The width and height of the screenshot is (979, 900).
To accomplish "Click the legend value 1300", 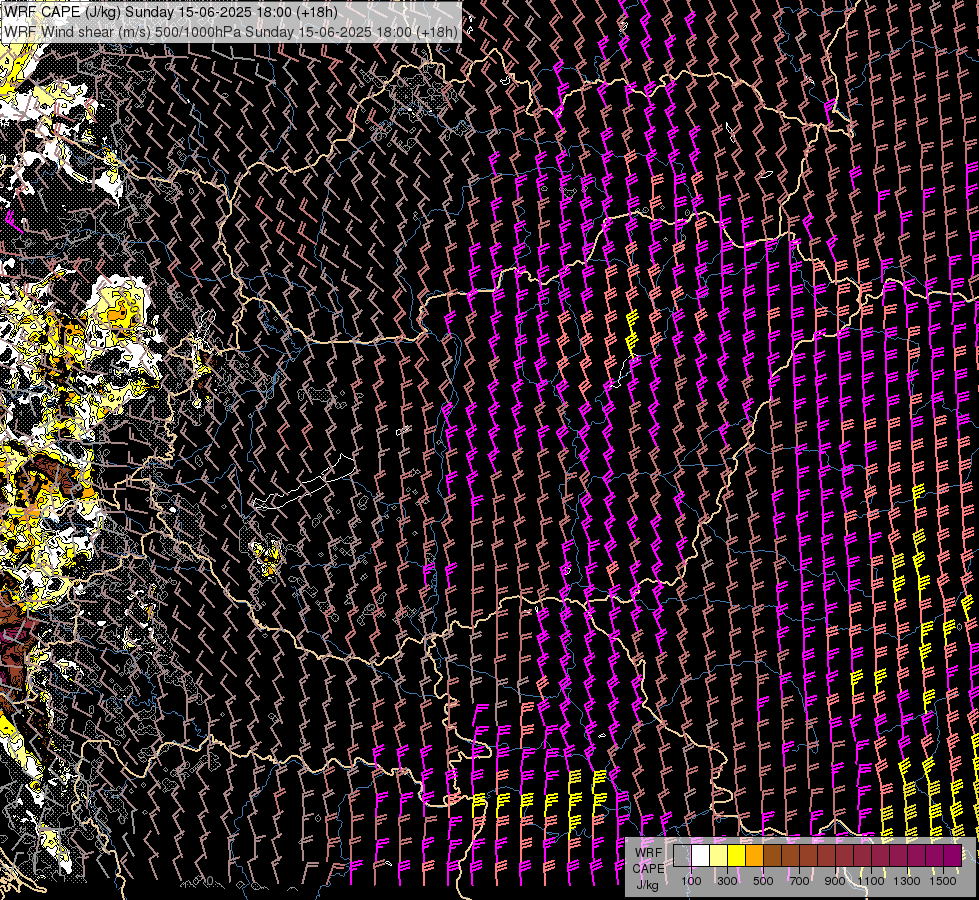I will [907, 881].
